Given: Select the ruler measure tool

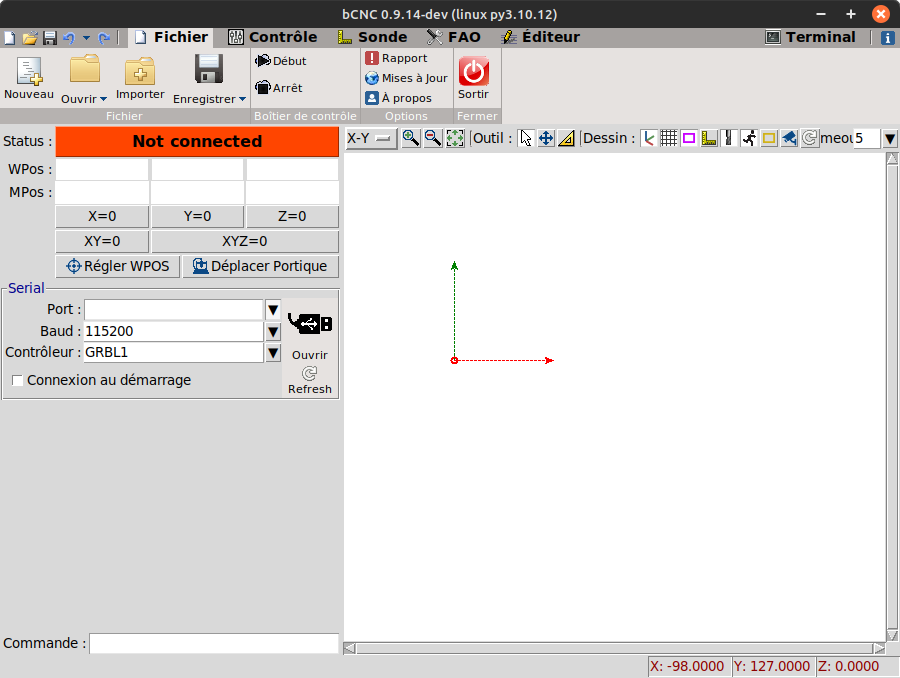Looking at the screenshot, I should [566, 139].
